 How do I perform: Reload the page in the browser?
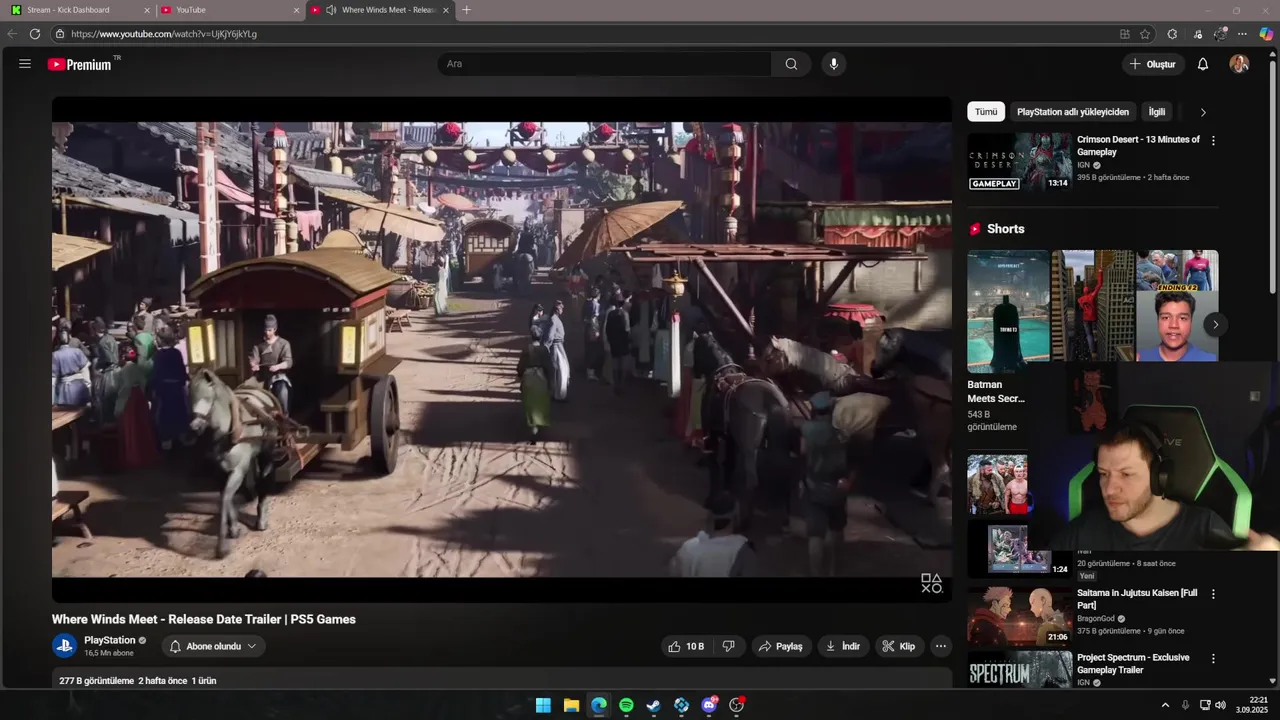click(x=35, y=34)
